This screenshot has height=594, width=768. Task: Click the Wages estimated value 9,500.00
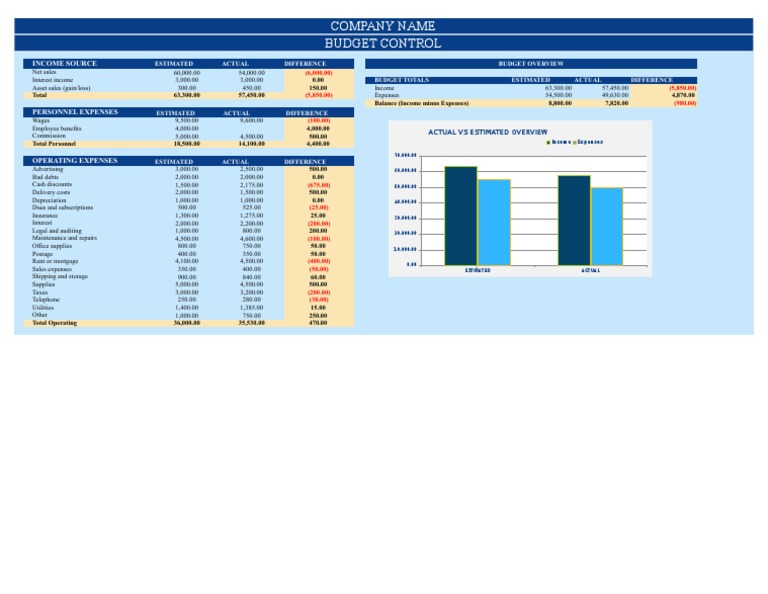coord(187,120)
